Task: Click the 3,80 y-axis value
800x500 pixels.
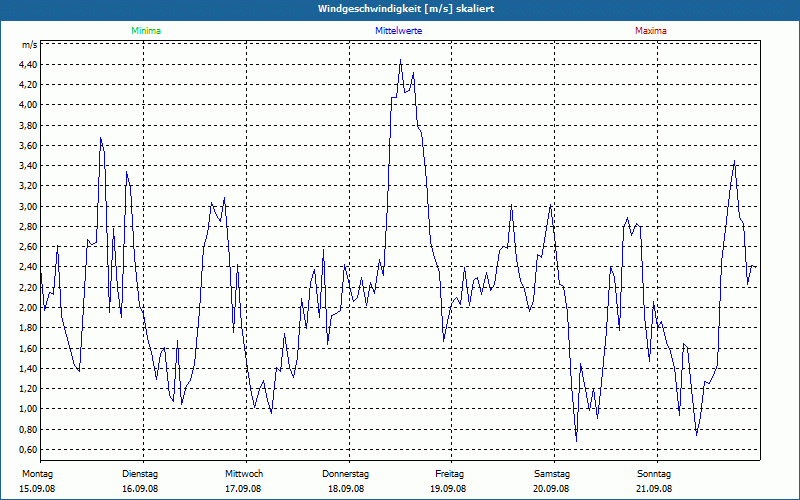Action: 29,126
